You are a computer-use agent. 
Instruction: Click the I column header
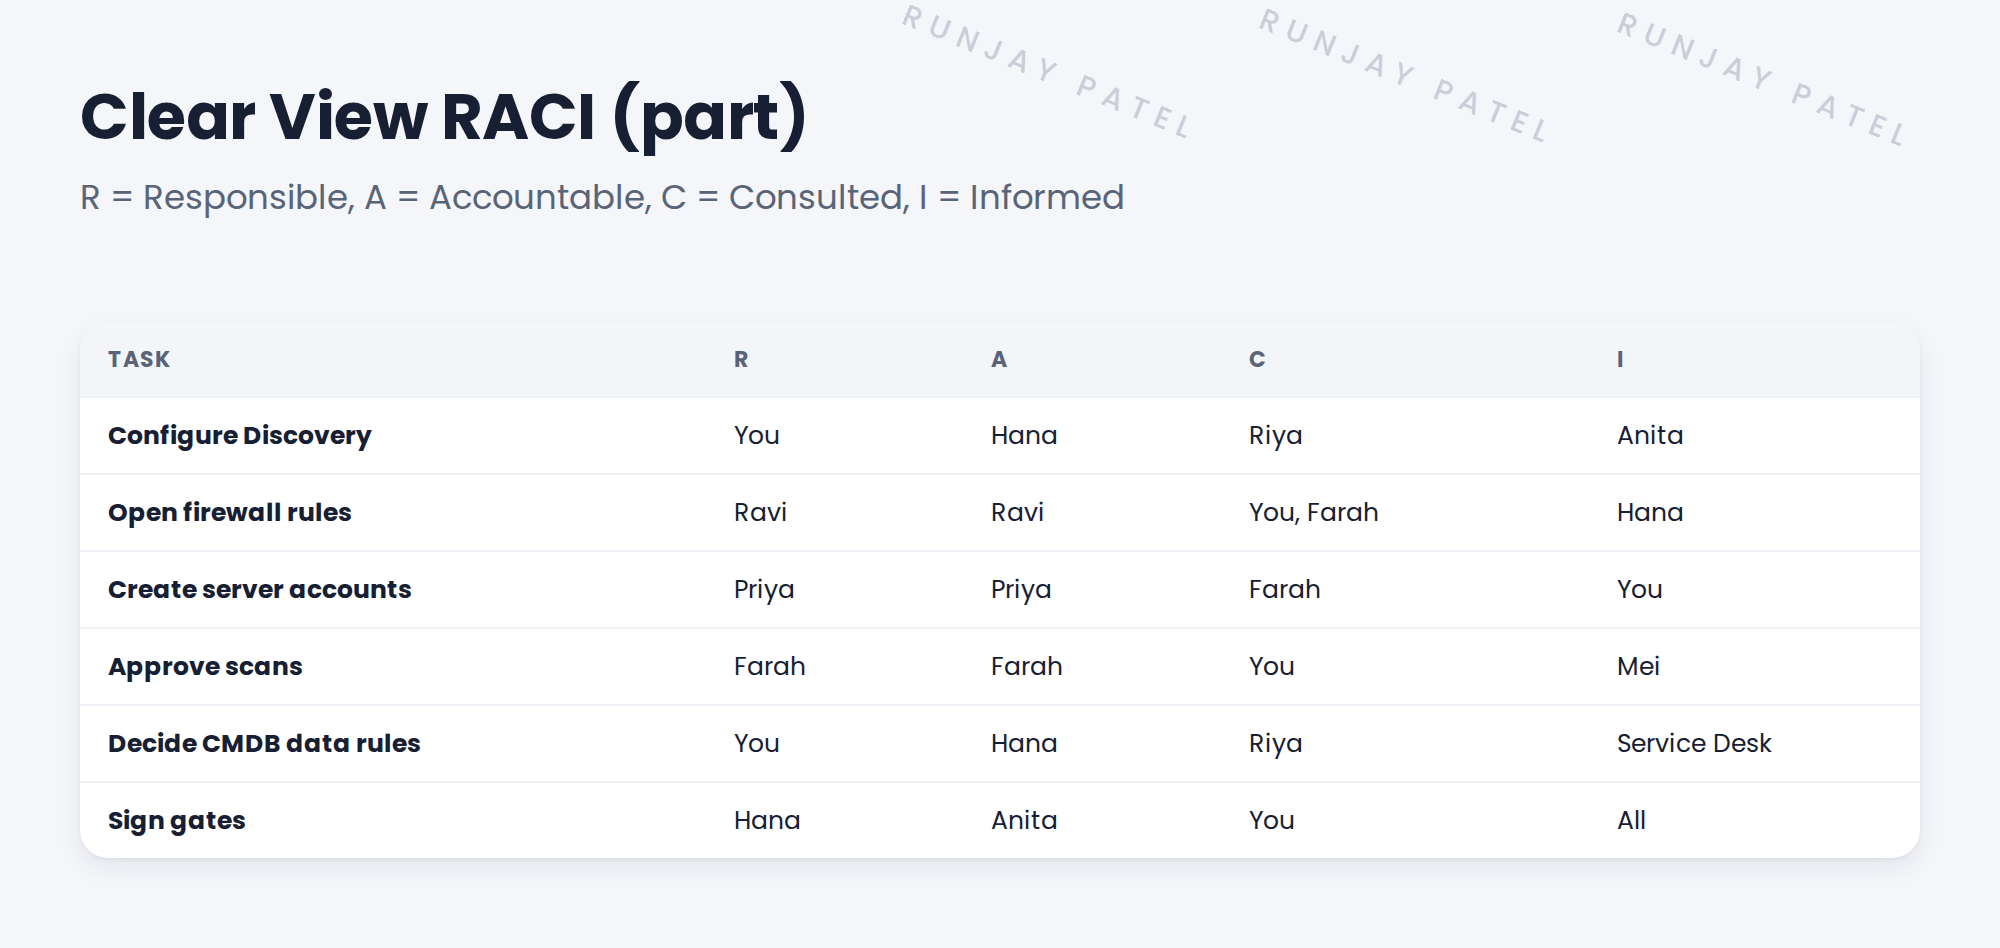point(1620,359)
